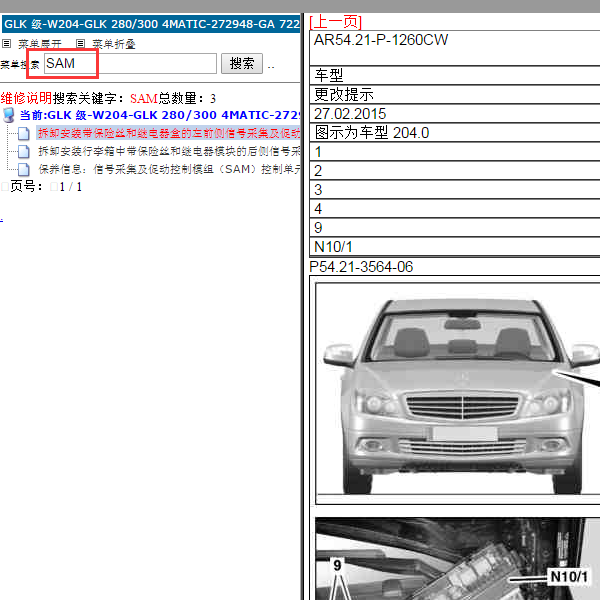
Task: Click table row numbered 4
Action: pos(455,209)
